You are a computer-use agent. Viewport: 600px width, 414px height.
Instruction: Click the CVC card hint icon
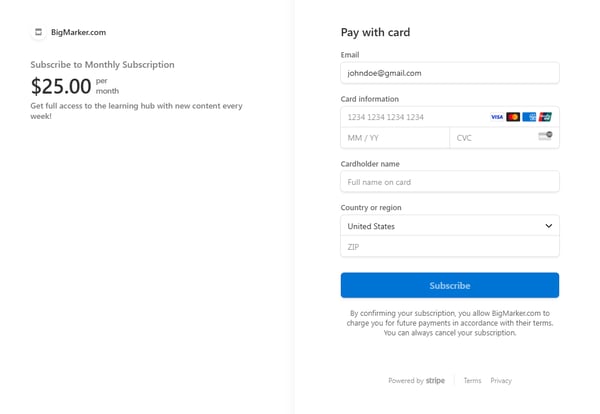tap(545, 136)
